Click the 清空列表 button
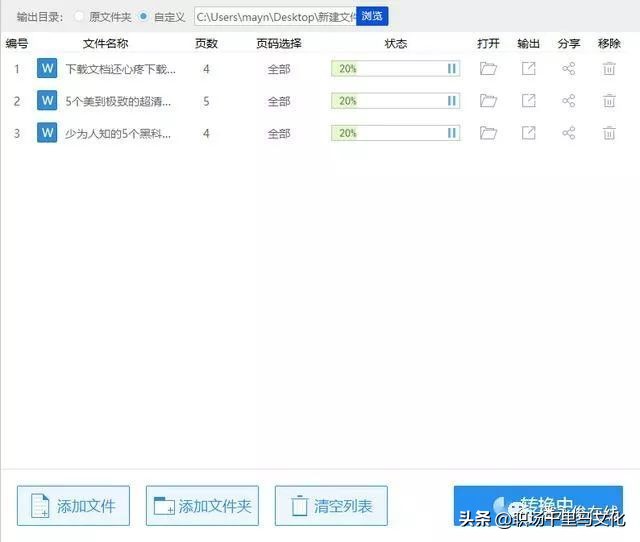Image resolution: width=640 pixels, height=542 pixels. coord(331,506)
